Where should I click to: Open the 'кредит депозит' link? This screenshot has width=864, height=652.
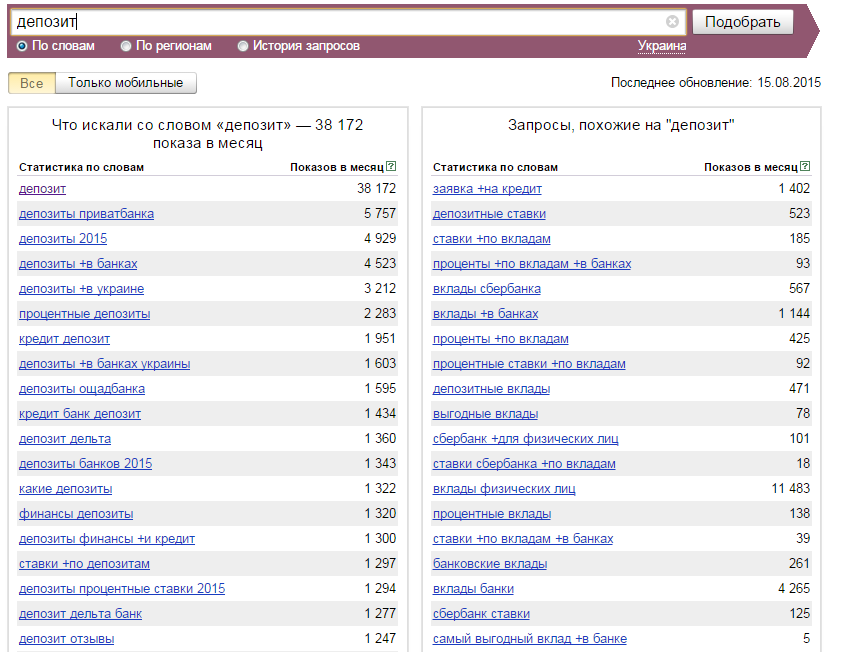64,339
